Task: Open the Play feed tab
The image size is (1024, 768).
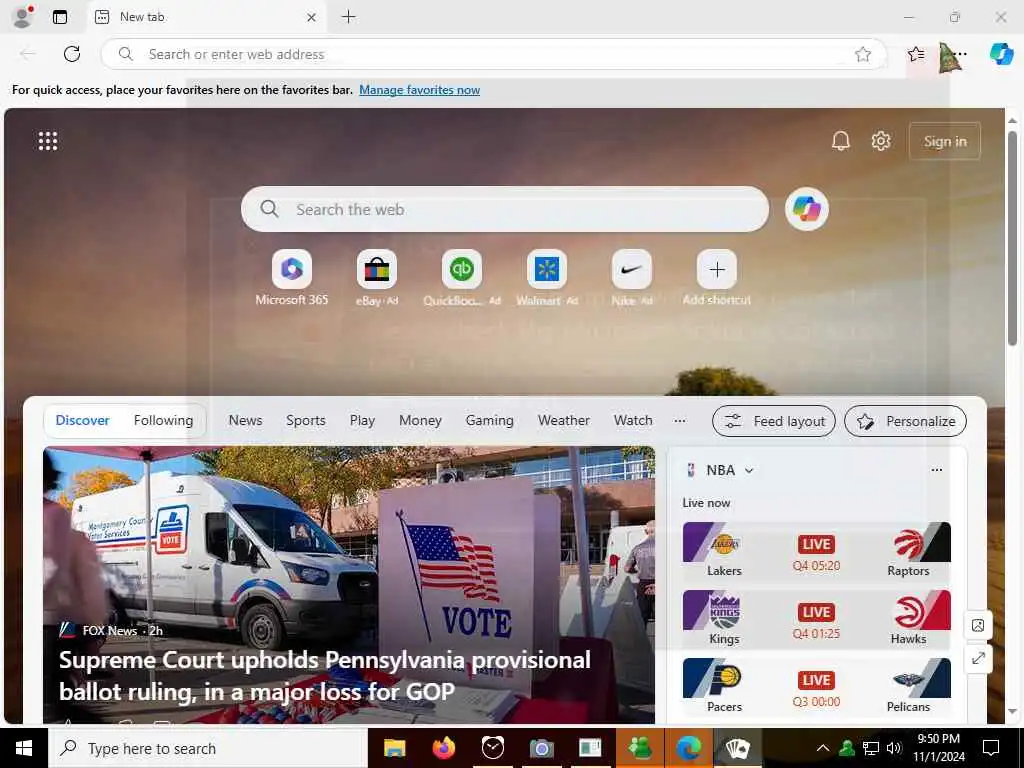Action: pos(362,421)
